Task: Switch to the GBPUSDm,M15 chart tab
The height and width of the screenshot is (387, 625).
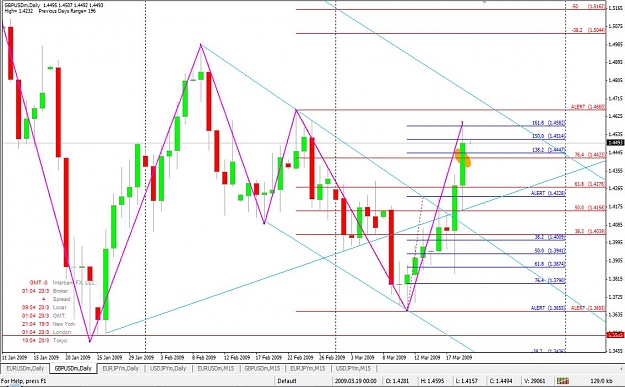Action: (x=262, y=369)
